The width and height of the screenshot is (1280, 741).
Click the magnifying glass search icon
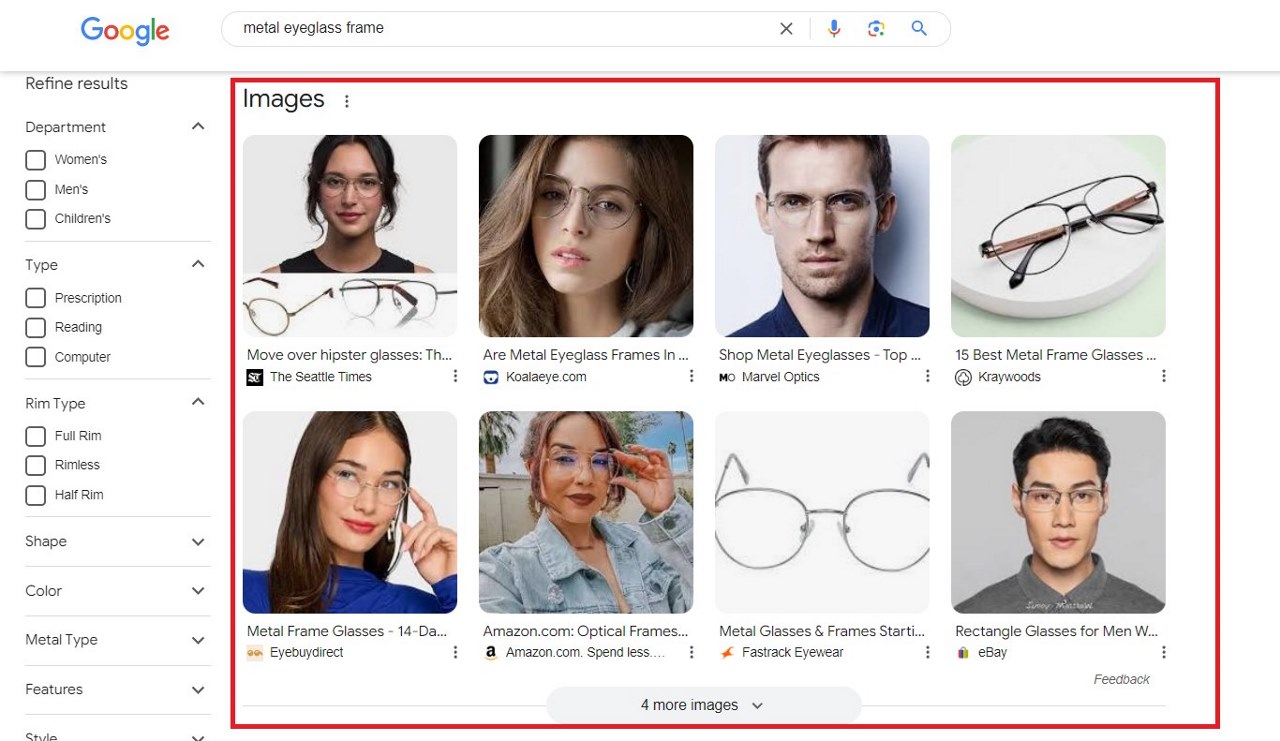[919, 29]
